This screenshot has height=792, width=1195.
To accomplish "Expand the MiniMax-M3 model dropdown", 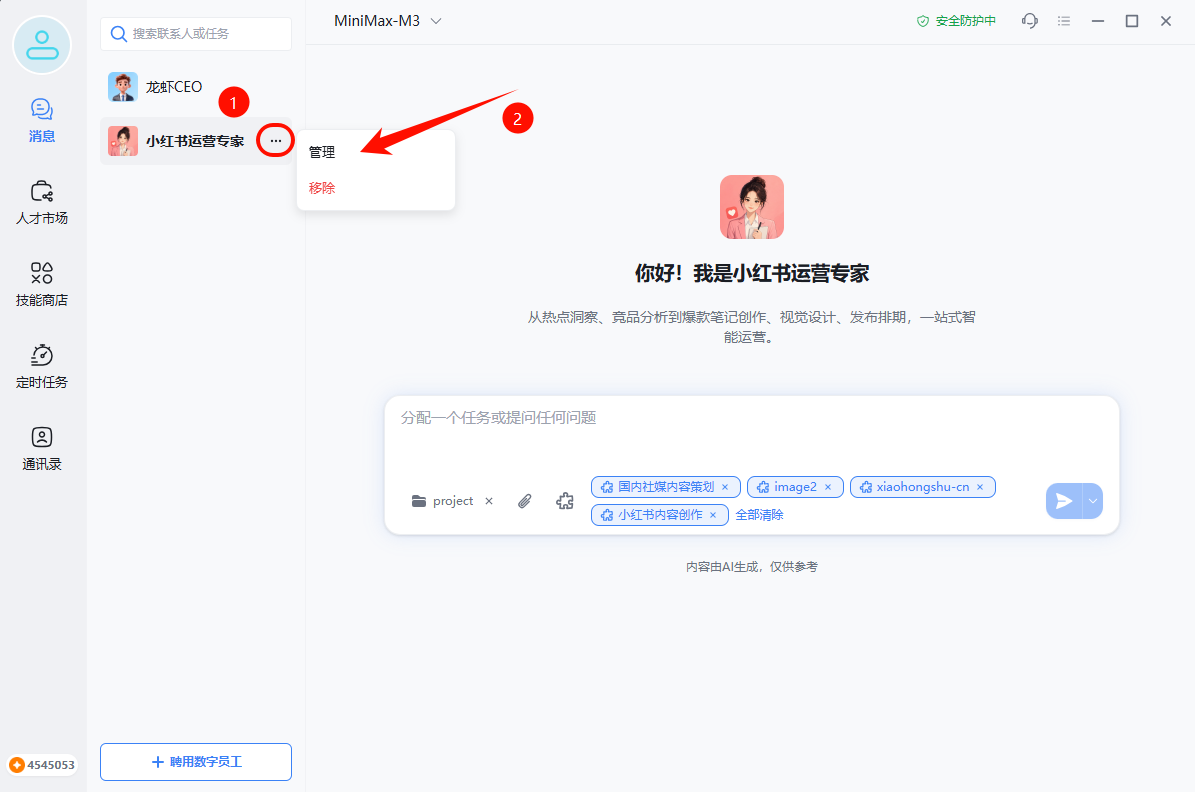I will (388, 21).
